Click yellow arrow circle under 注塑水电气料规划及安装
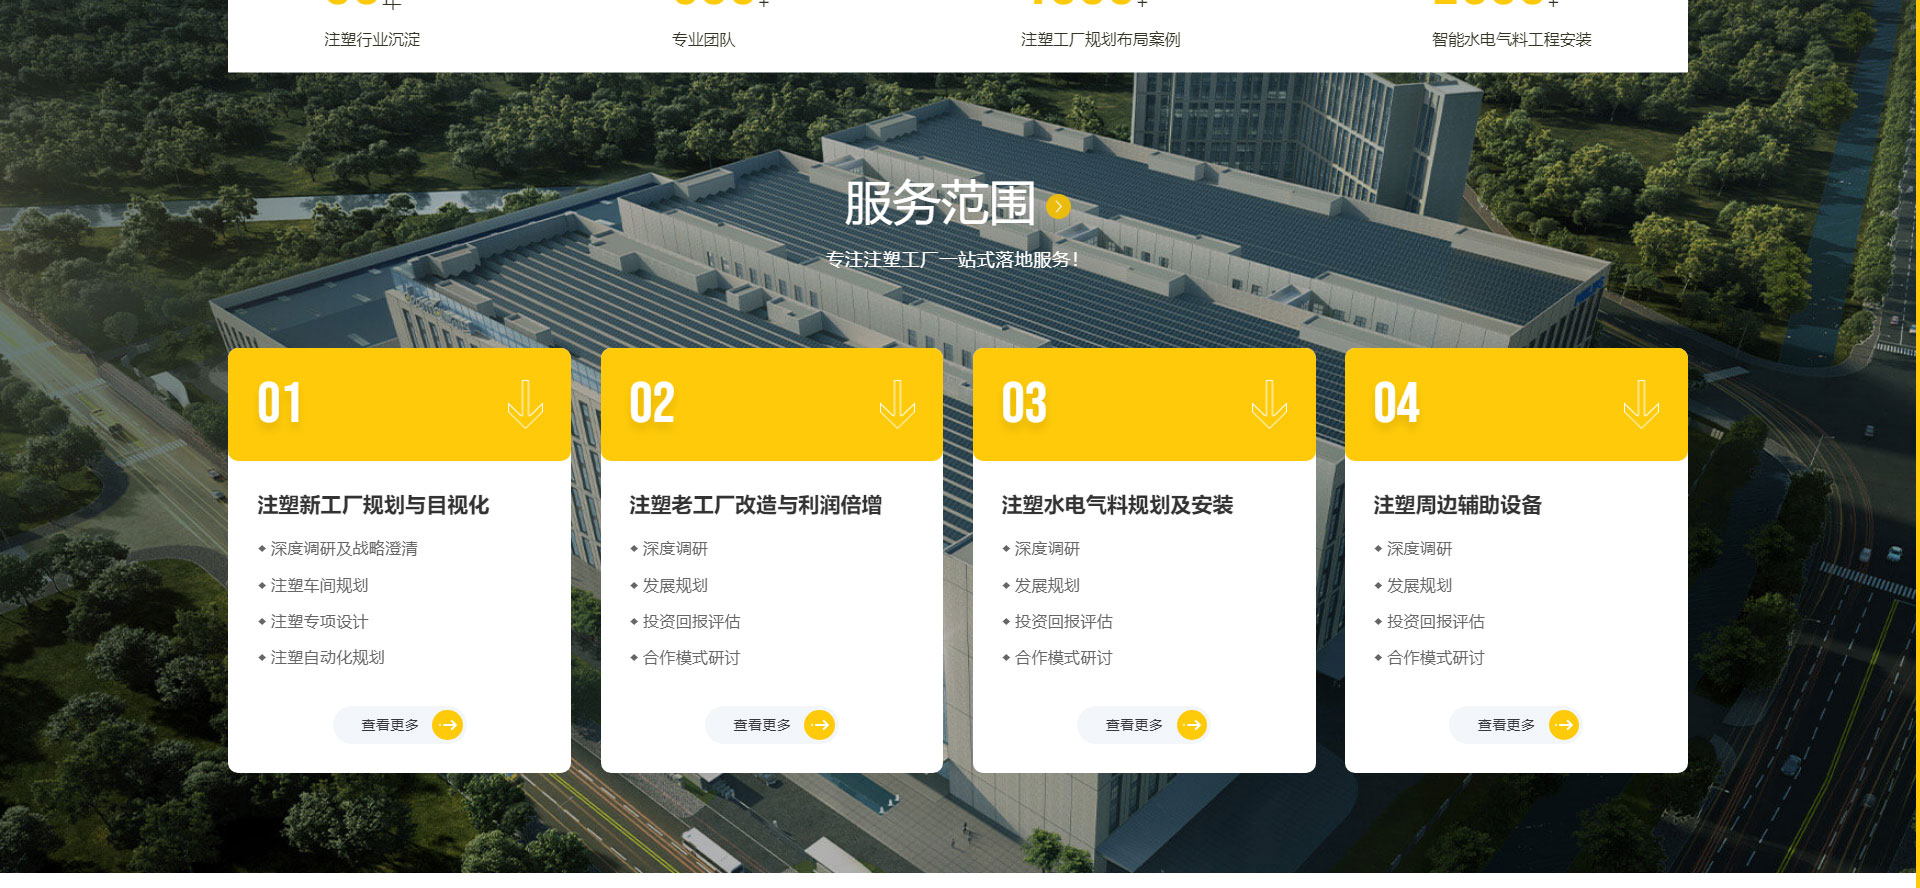Viewport: 1920px width, 888px height. (1191, 725)
